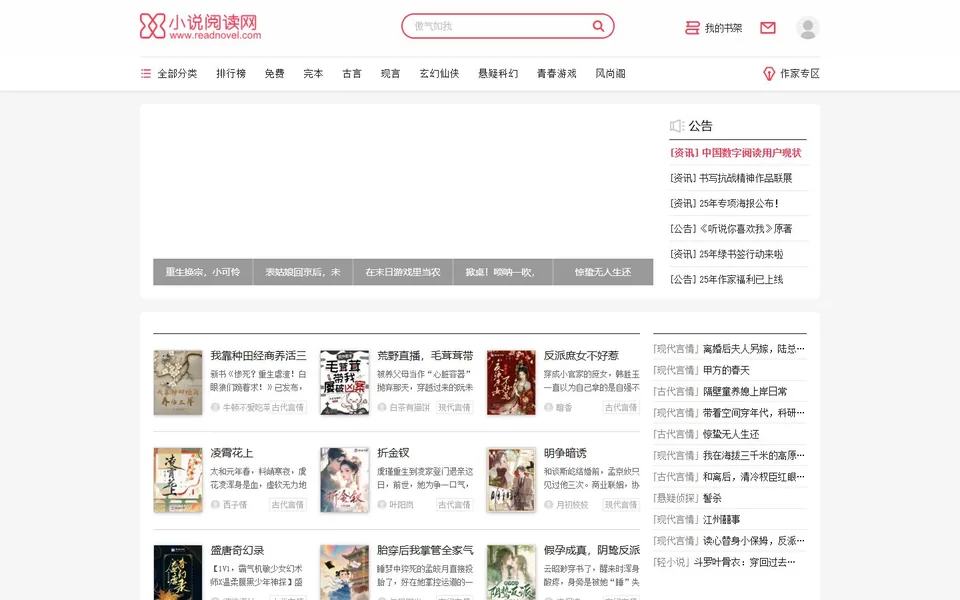Click the search magnifier icon

(598, 26)
